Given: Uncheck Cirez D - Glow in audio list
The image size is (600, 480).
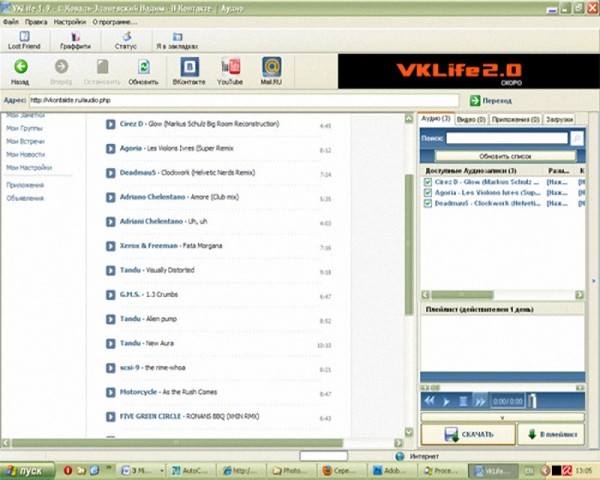Looking at the screenshot, I should pyautogui.click(x=428, y=183).
